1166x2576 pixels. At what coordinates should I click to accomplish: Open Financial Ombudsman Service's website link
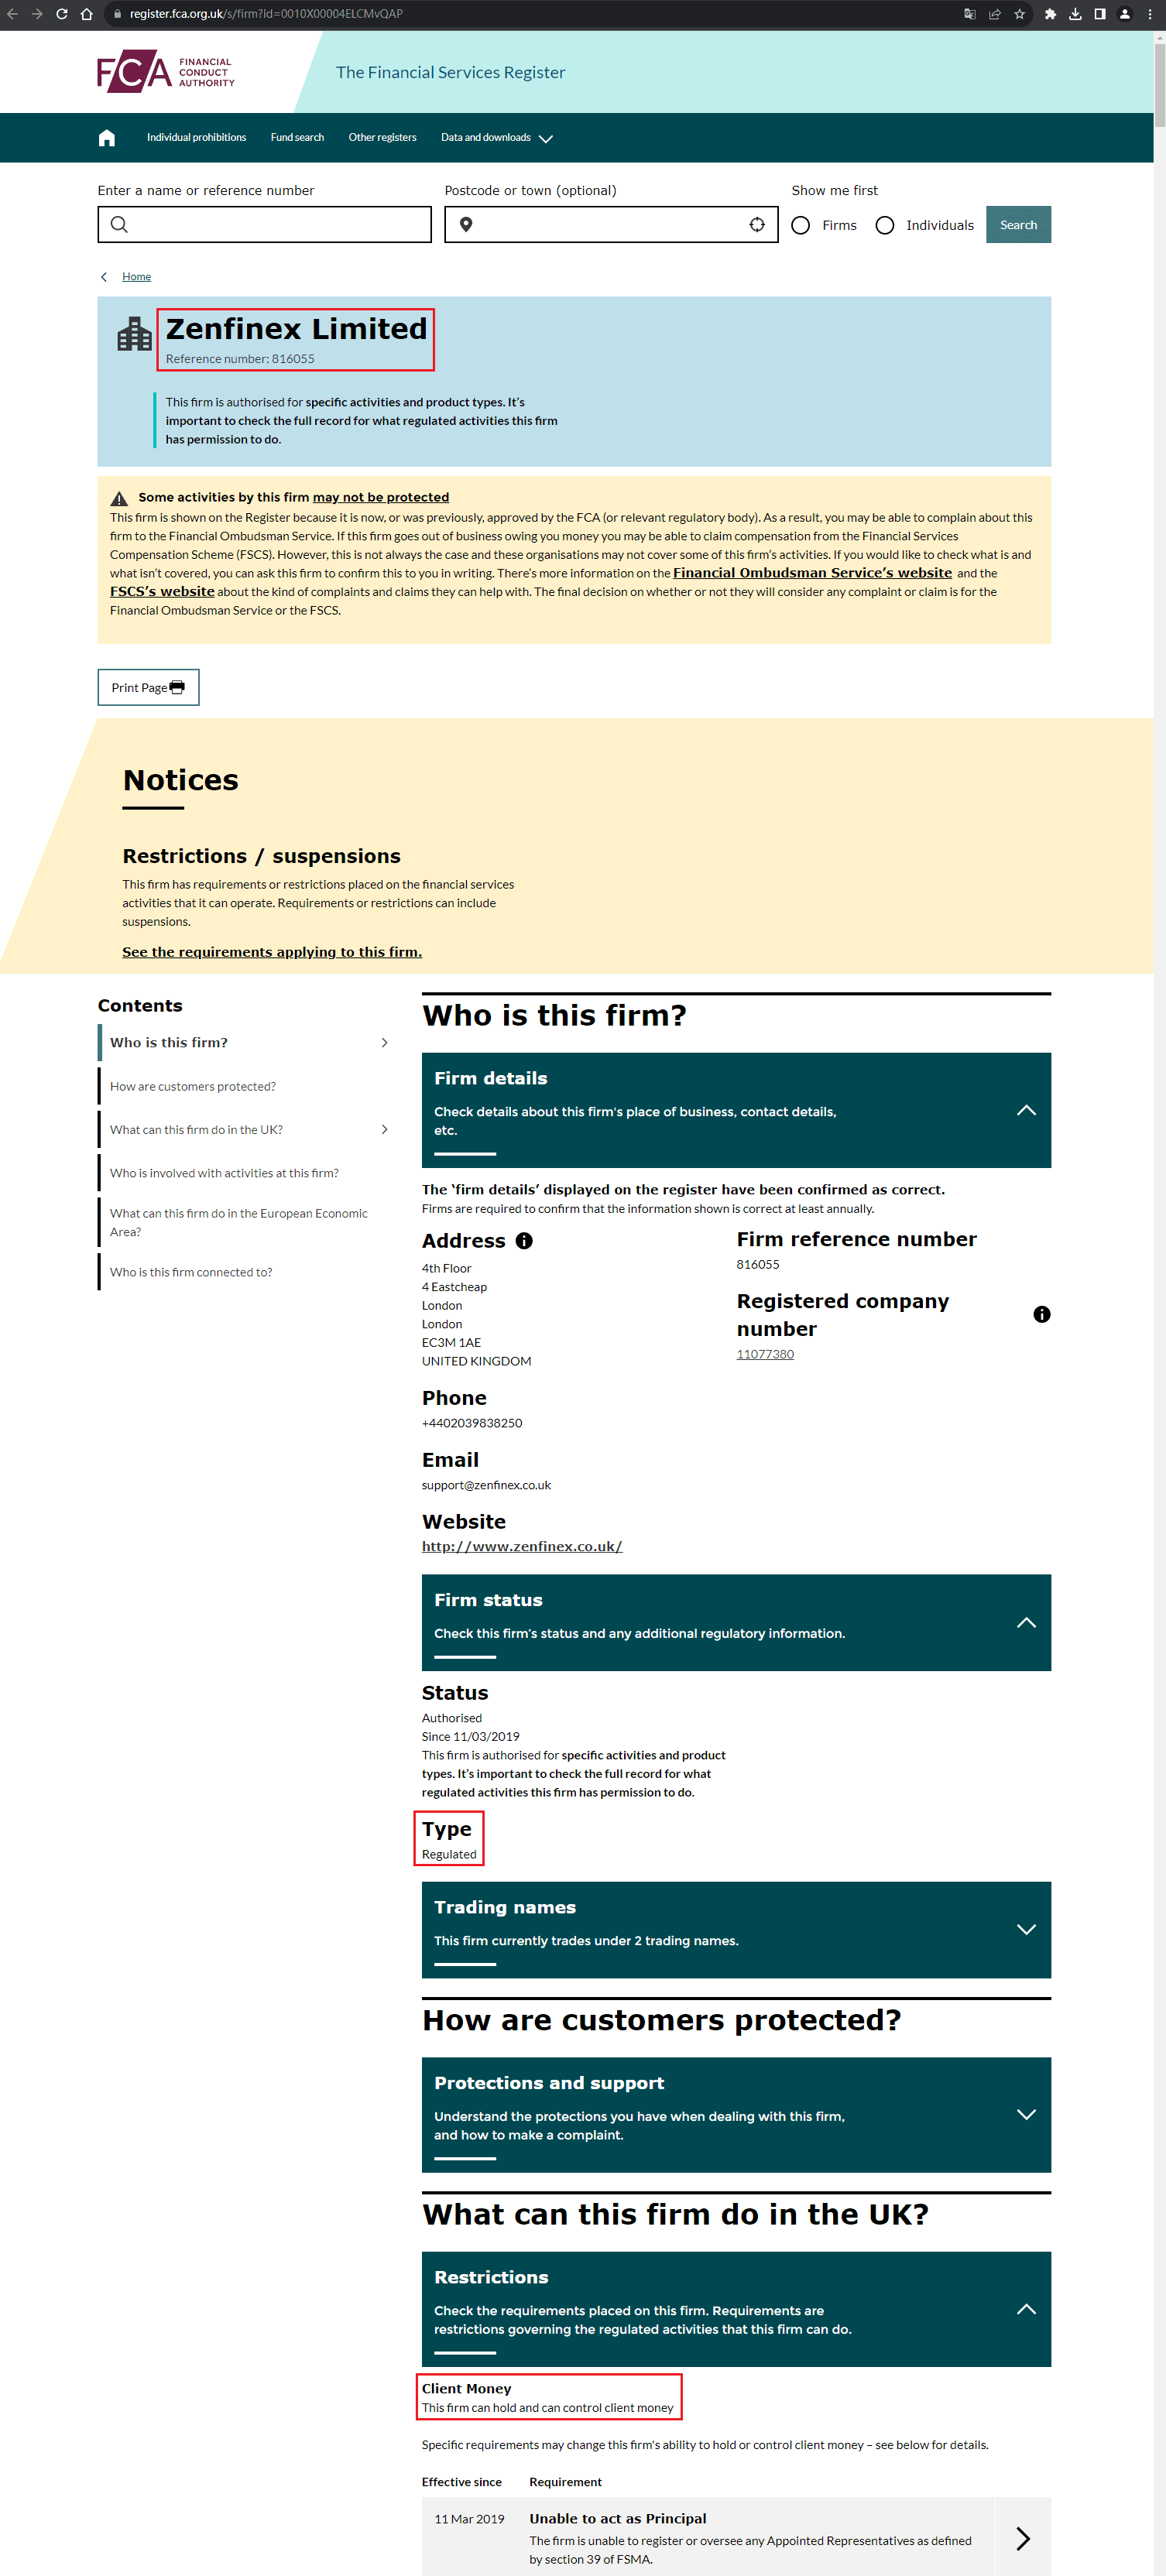pos(812,573)
